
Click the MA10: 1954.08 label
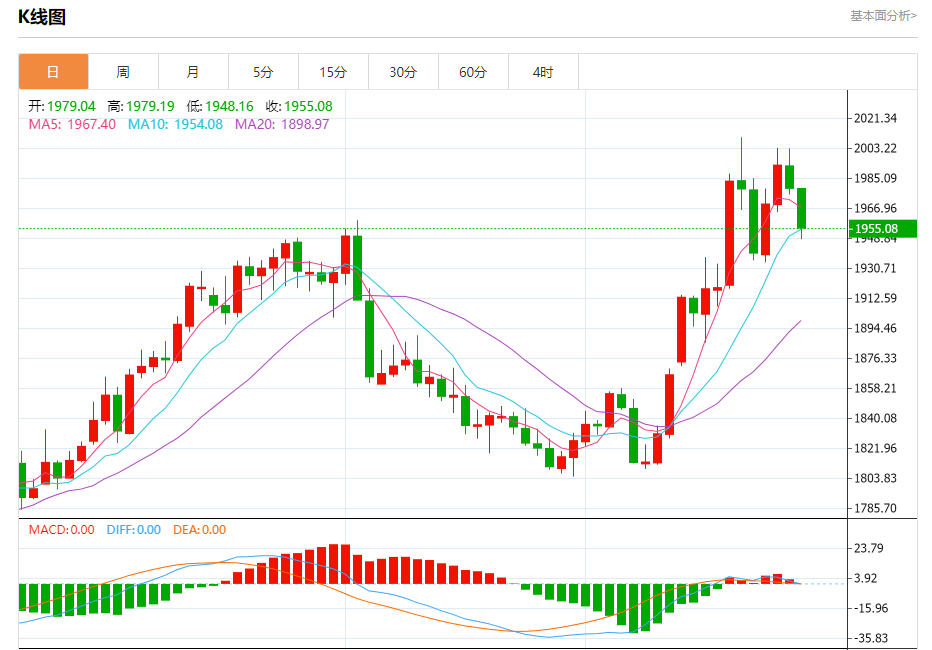pos(175,124)
